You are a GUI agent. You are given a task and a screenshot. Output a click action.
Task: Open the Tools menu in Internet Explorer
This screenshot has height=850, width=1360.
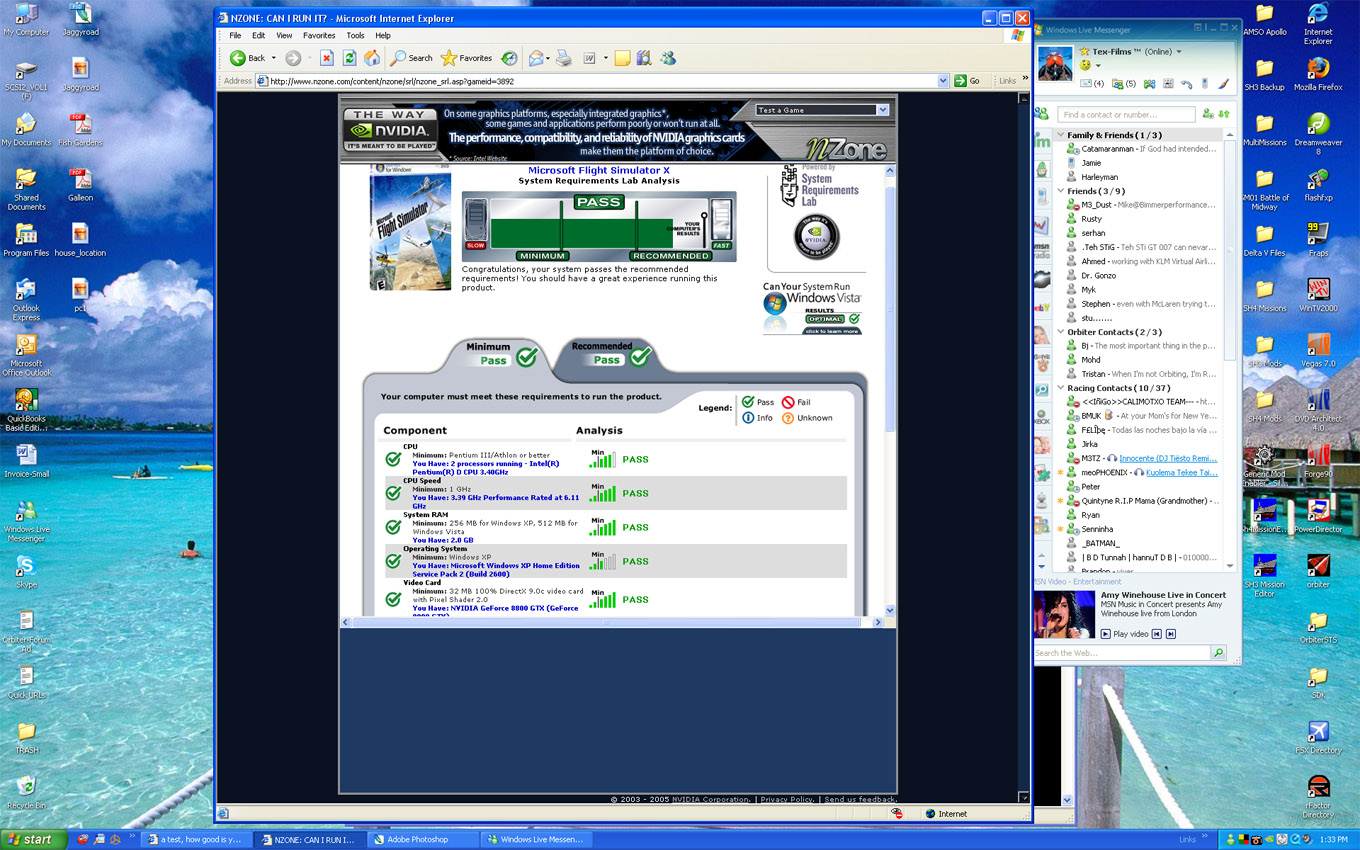[x=356, y=35]
